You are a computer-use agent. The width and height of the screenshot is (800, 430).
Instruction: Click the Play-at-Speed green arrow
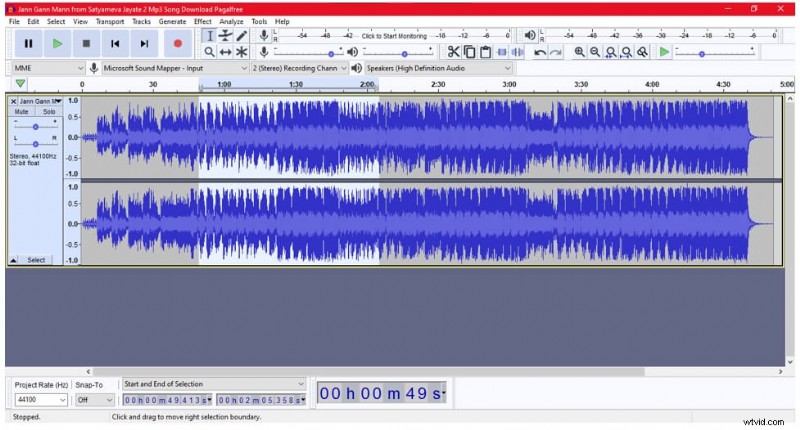[x=664, y=52]
